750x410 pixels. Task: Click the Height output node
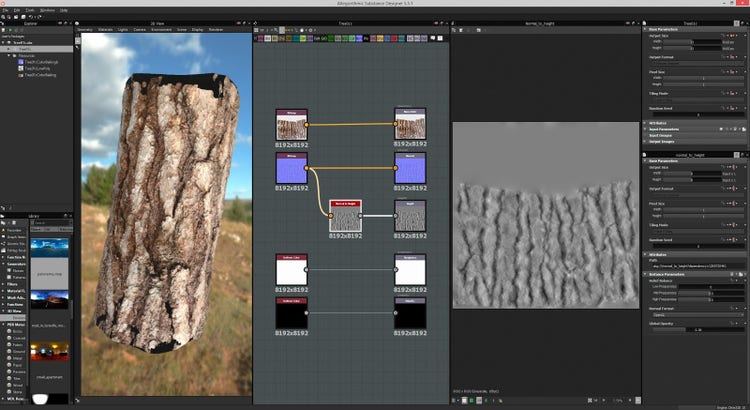(409, 217)
